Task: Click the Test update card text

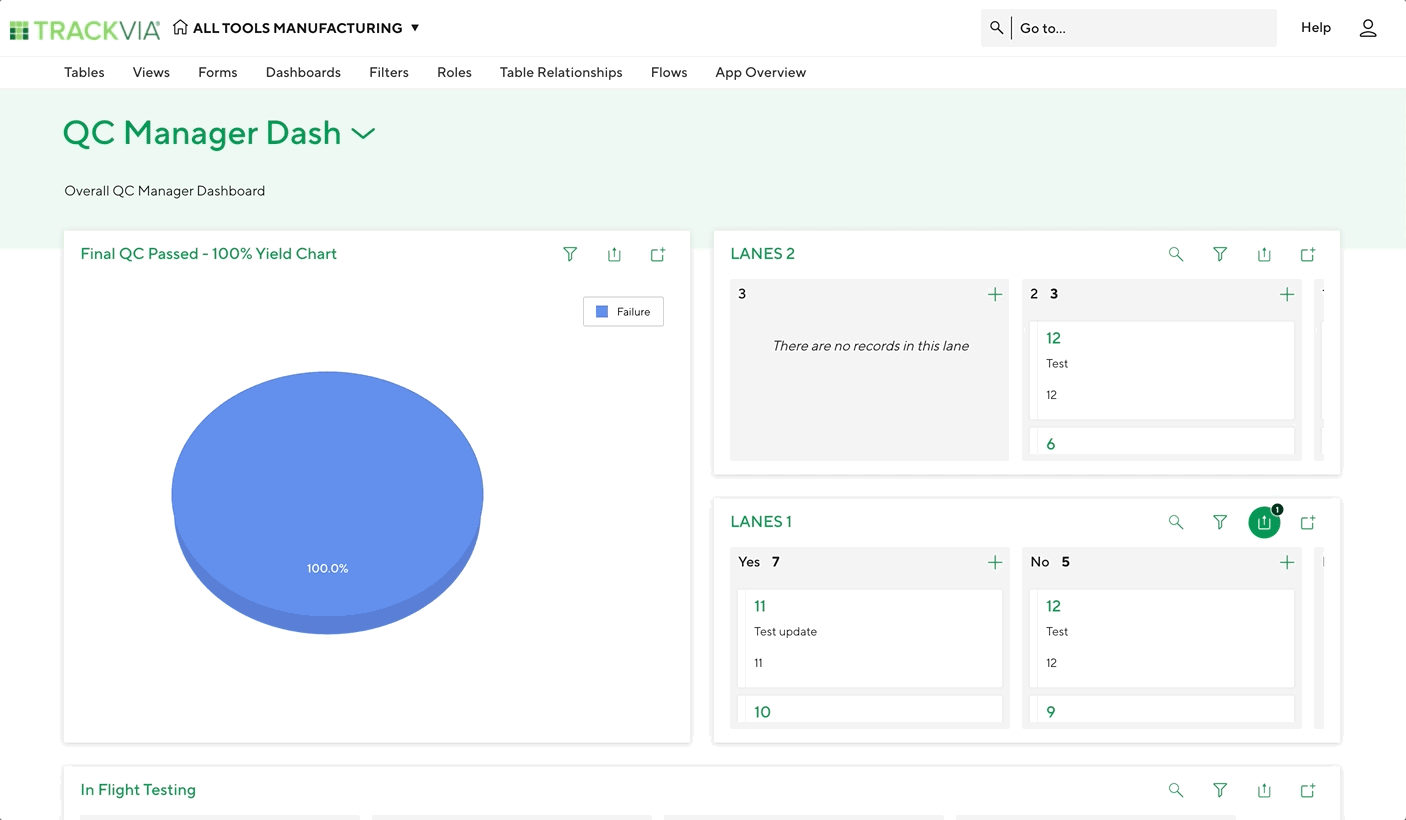Action: point(785,632)
